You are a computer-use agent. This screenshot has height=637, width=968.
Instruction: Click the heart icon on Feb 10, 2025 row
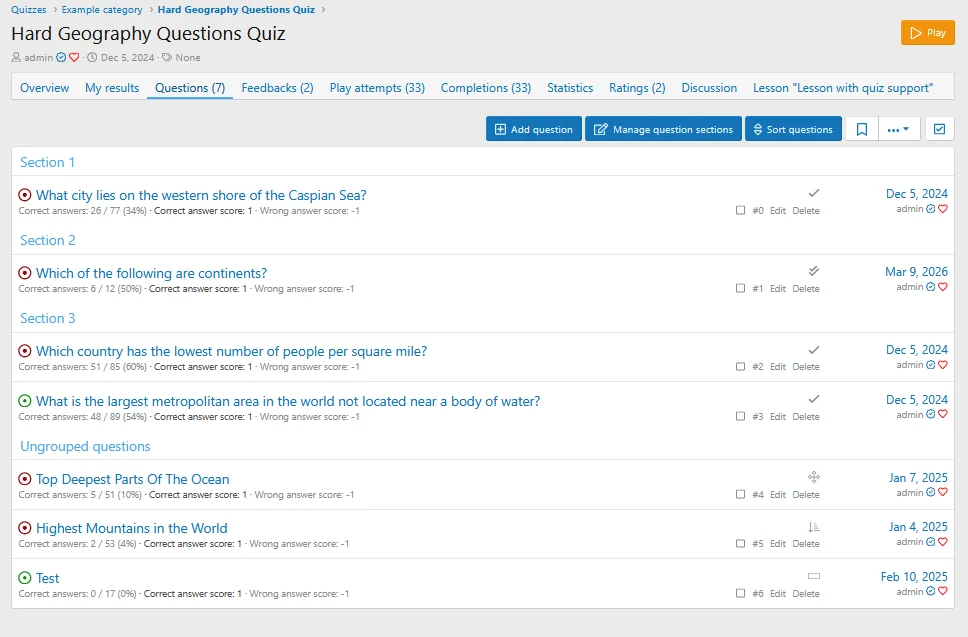943,591
